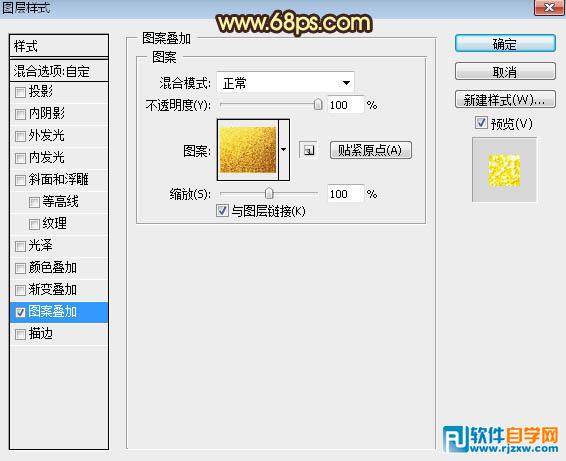Enable the 描边 stroke checkbox

[x=20, y=334]
